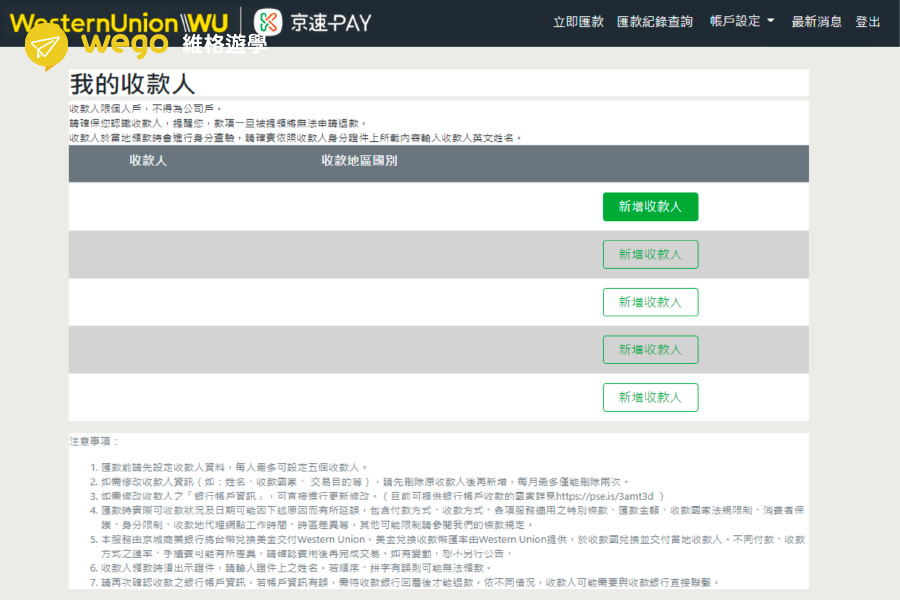
Task: Click 新增收款人 in the fourth table row
Action: [x=650, y=350]
